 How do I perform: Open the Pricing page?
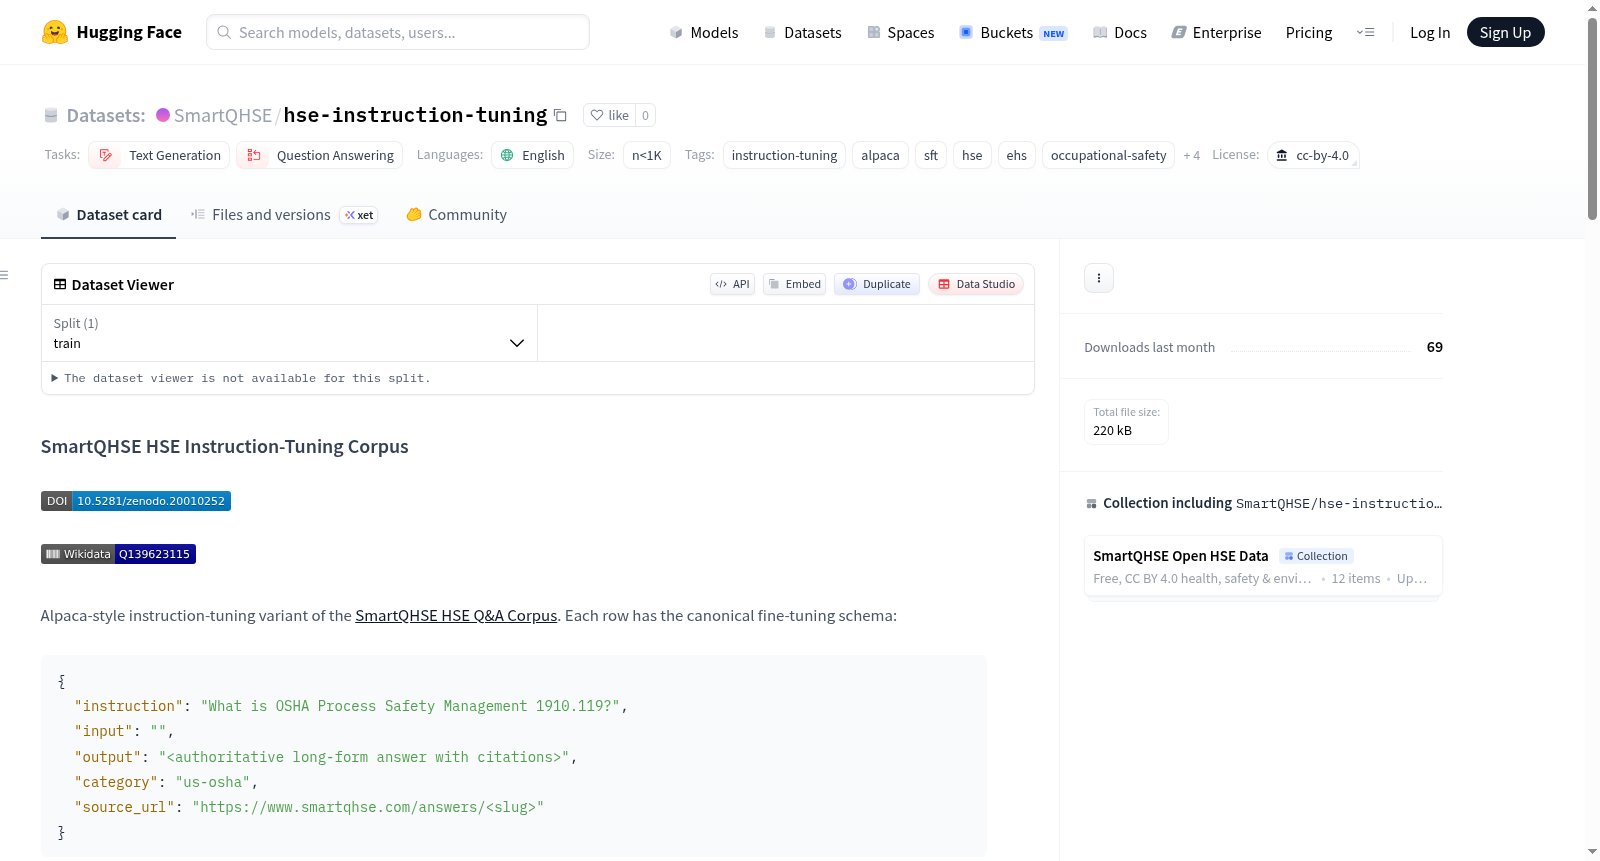pyautogui.click(x=1309, y=32)
